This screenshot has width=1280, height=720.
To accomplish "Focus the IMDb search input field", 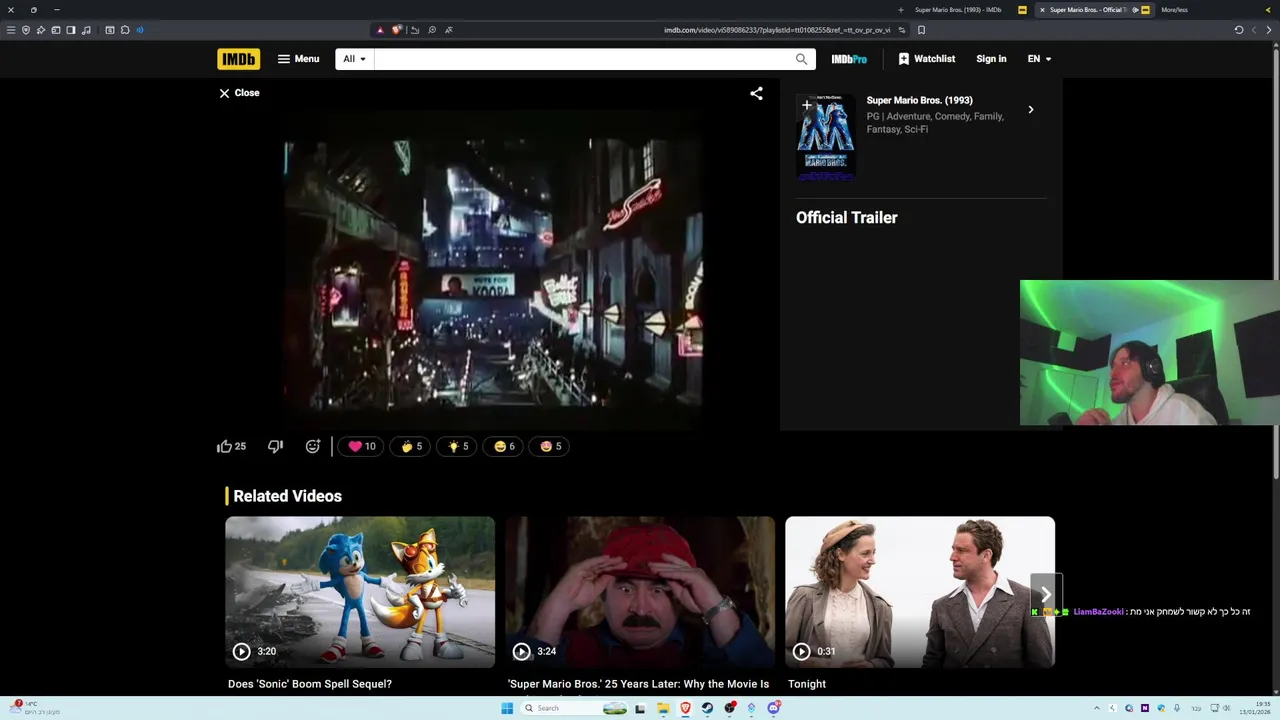I will coord(580,59).
